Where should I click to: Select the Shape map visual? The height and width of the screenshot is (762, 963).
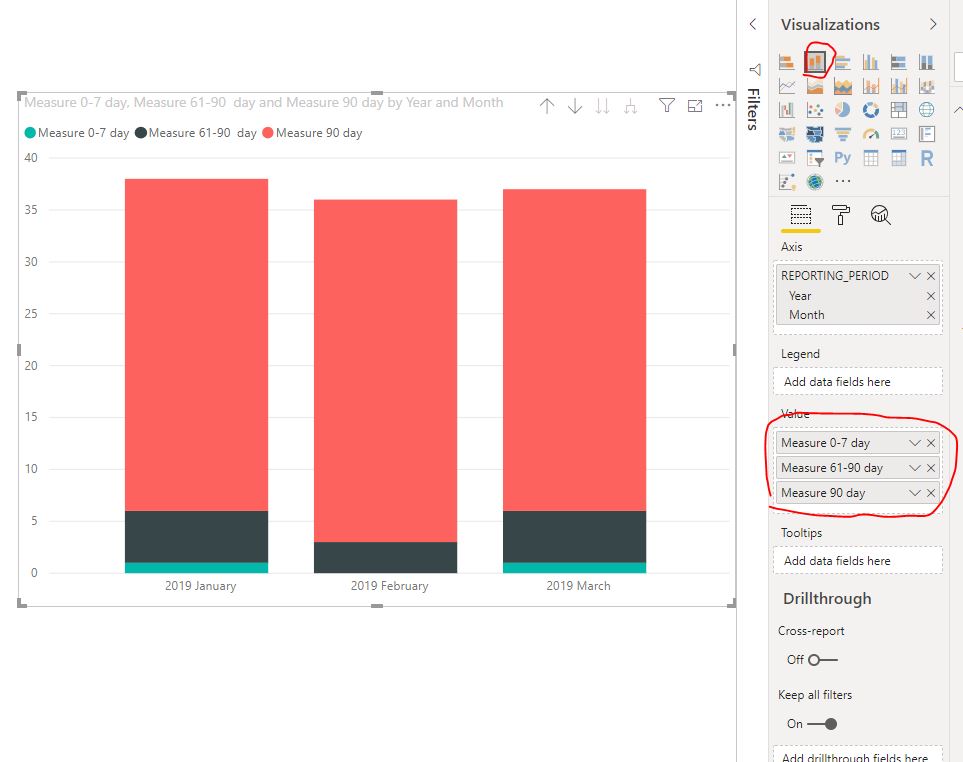[x=815, y=134]
